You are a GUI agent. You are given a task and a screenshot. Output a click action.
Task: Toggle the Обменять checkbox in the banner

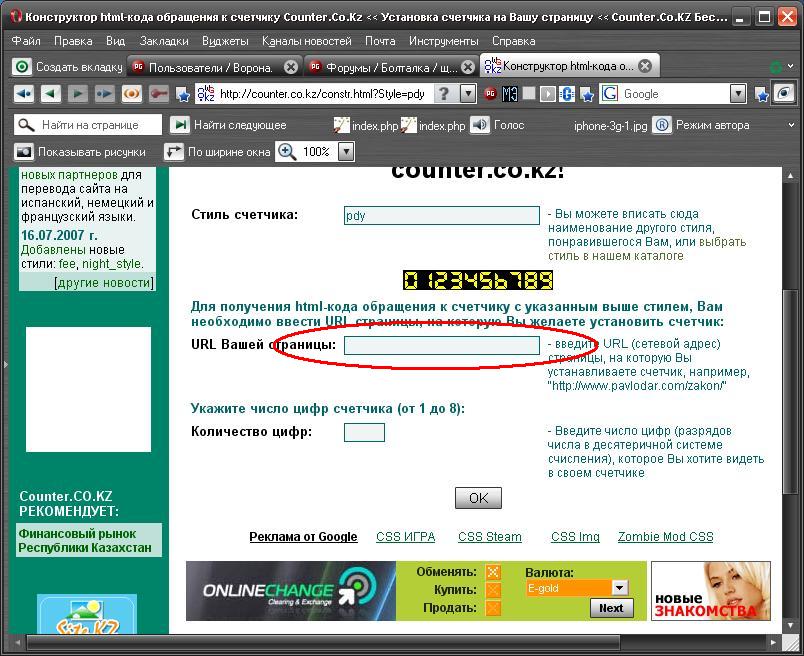point(493,572)
